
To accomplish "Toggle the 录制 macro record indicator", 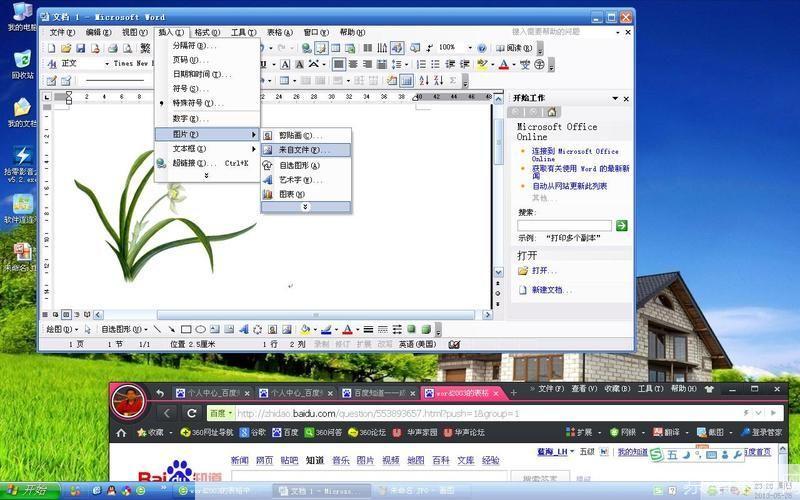I will [321, 344].
